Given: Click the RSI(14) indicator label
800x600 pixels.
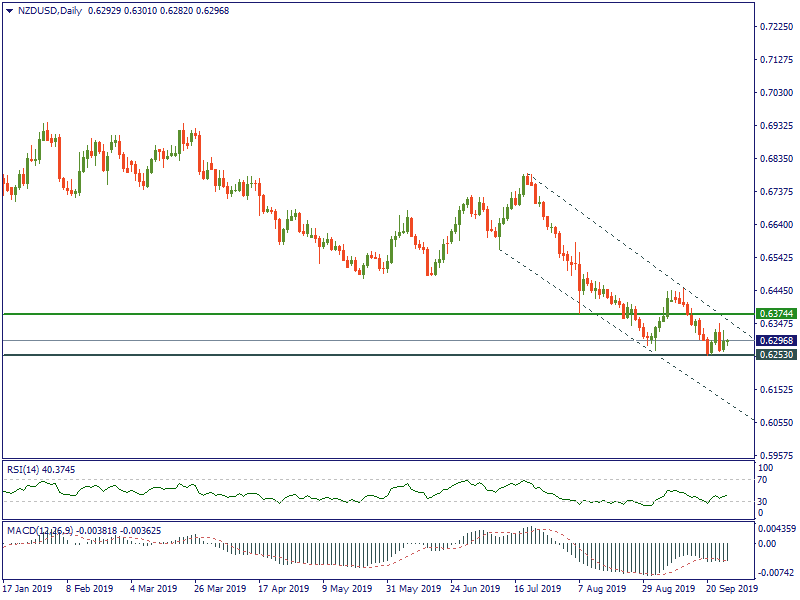Looking at the screenshot, I should click(26, 468).
